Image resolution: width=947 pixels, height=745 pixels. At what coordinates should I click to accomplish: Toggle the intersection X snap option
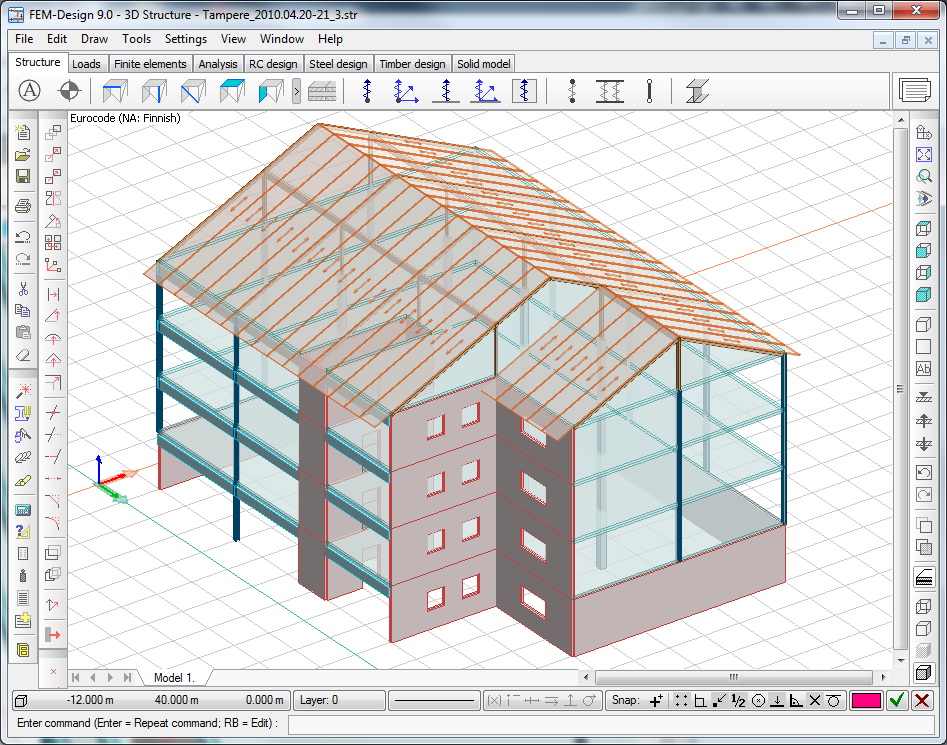(815, 700)
